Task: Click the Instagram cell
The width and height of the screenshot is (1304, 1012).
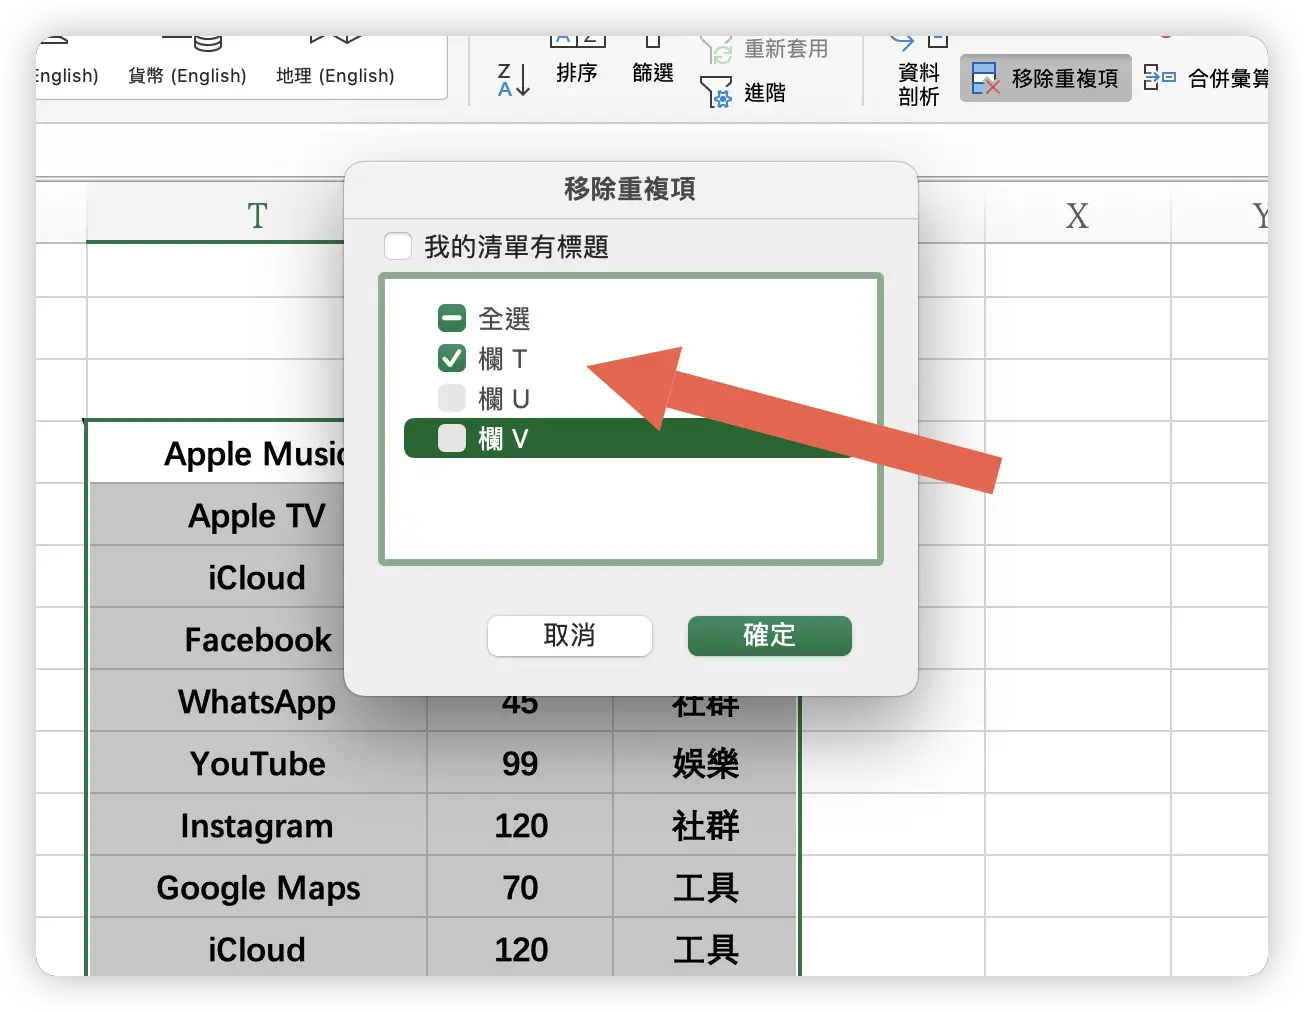Action: coord(258,826)
